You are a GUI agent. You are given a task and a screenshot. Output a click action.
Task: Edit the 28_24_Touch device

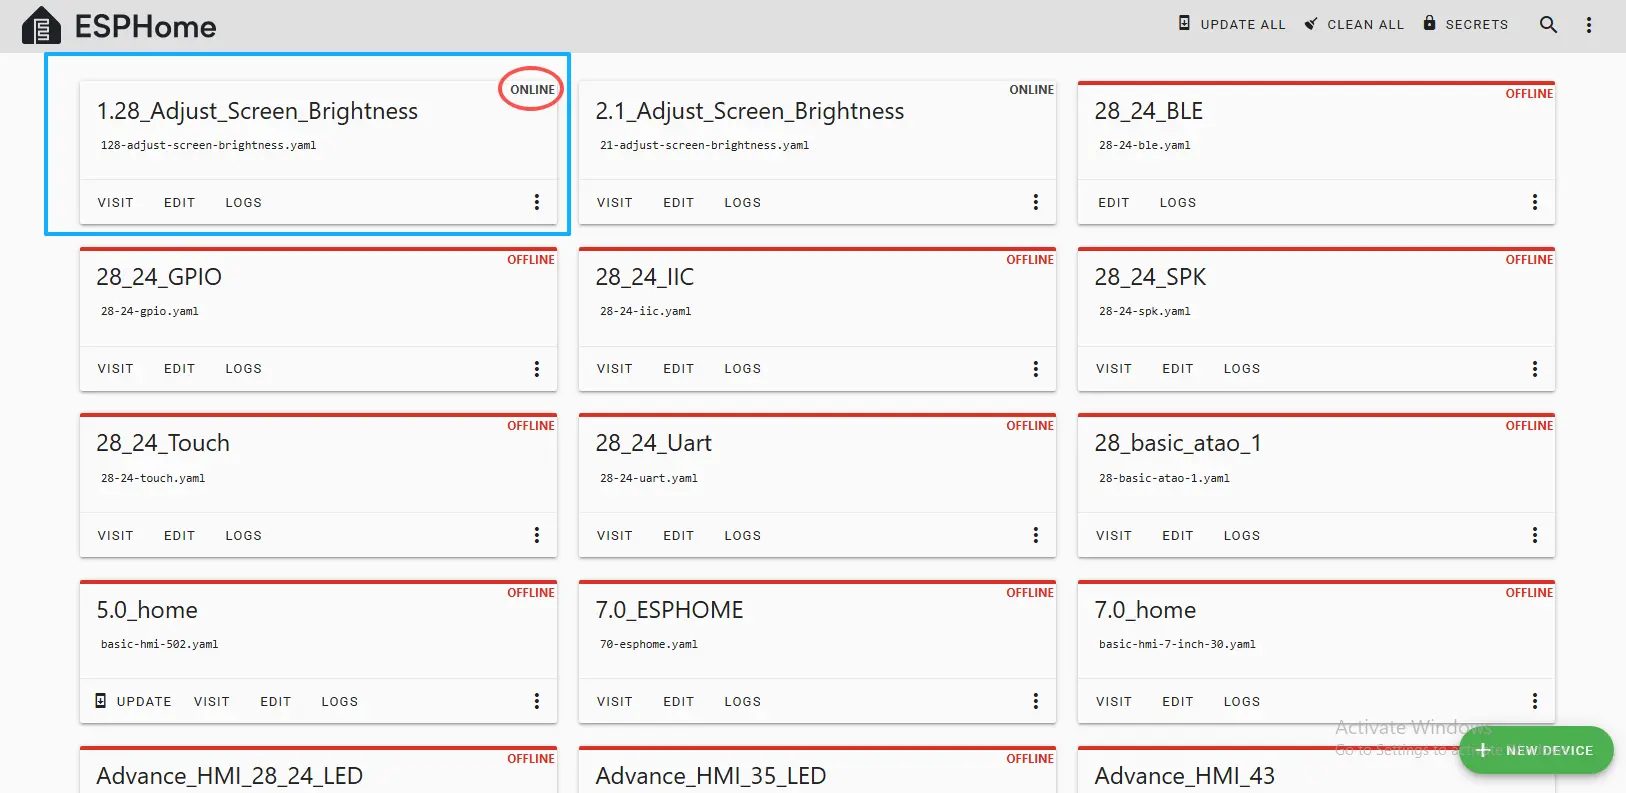tap(179, 536)
